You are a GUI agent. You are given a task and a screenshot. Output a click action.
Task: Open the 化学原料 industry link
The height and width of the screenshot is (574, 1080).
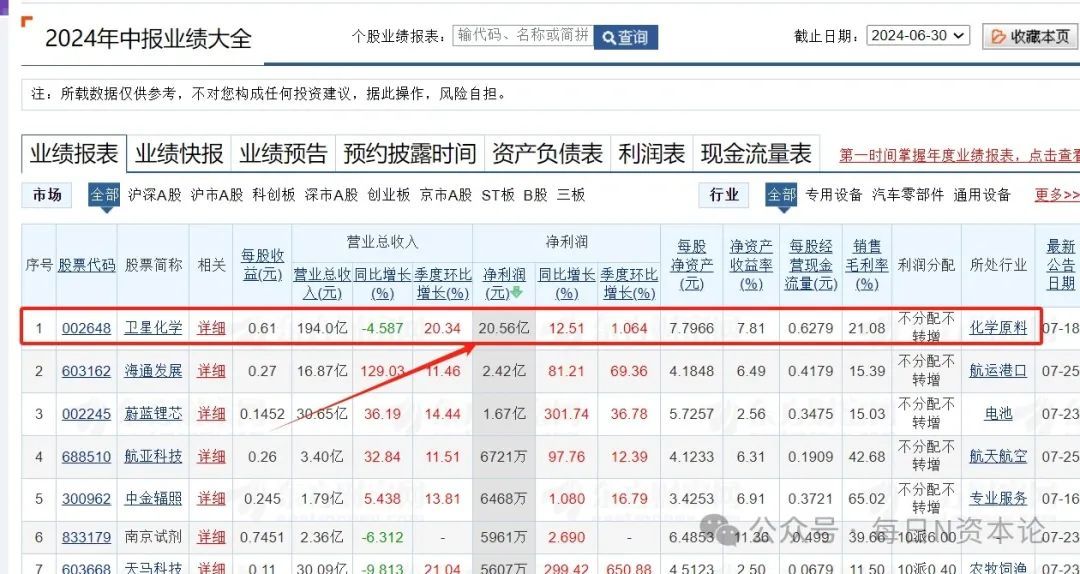pyautogui.click(x=998, y=328)
